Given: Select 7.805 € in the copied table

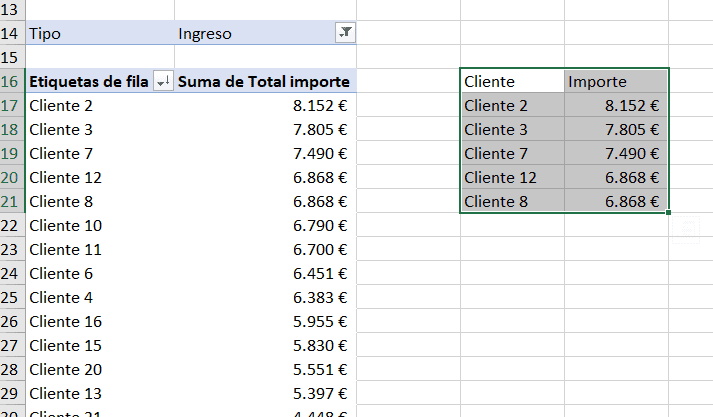Looking at the screenshot, I should click(616, 130).
